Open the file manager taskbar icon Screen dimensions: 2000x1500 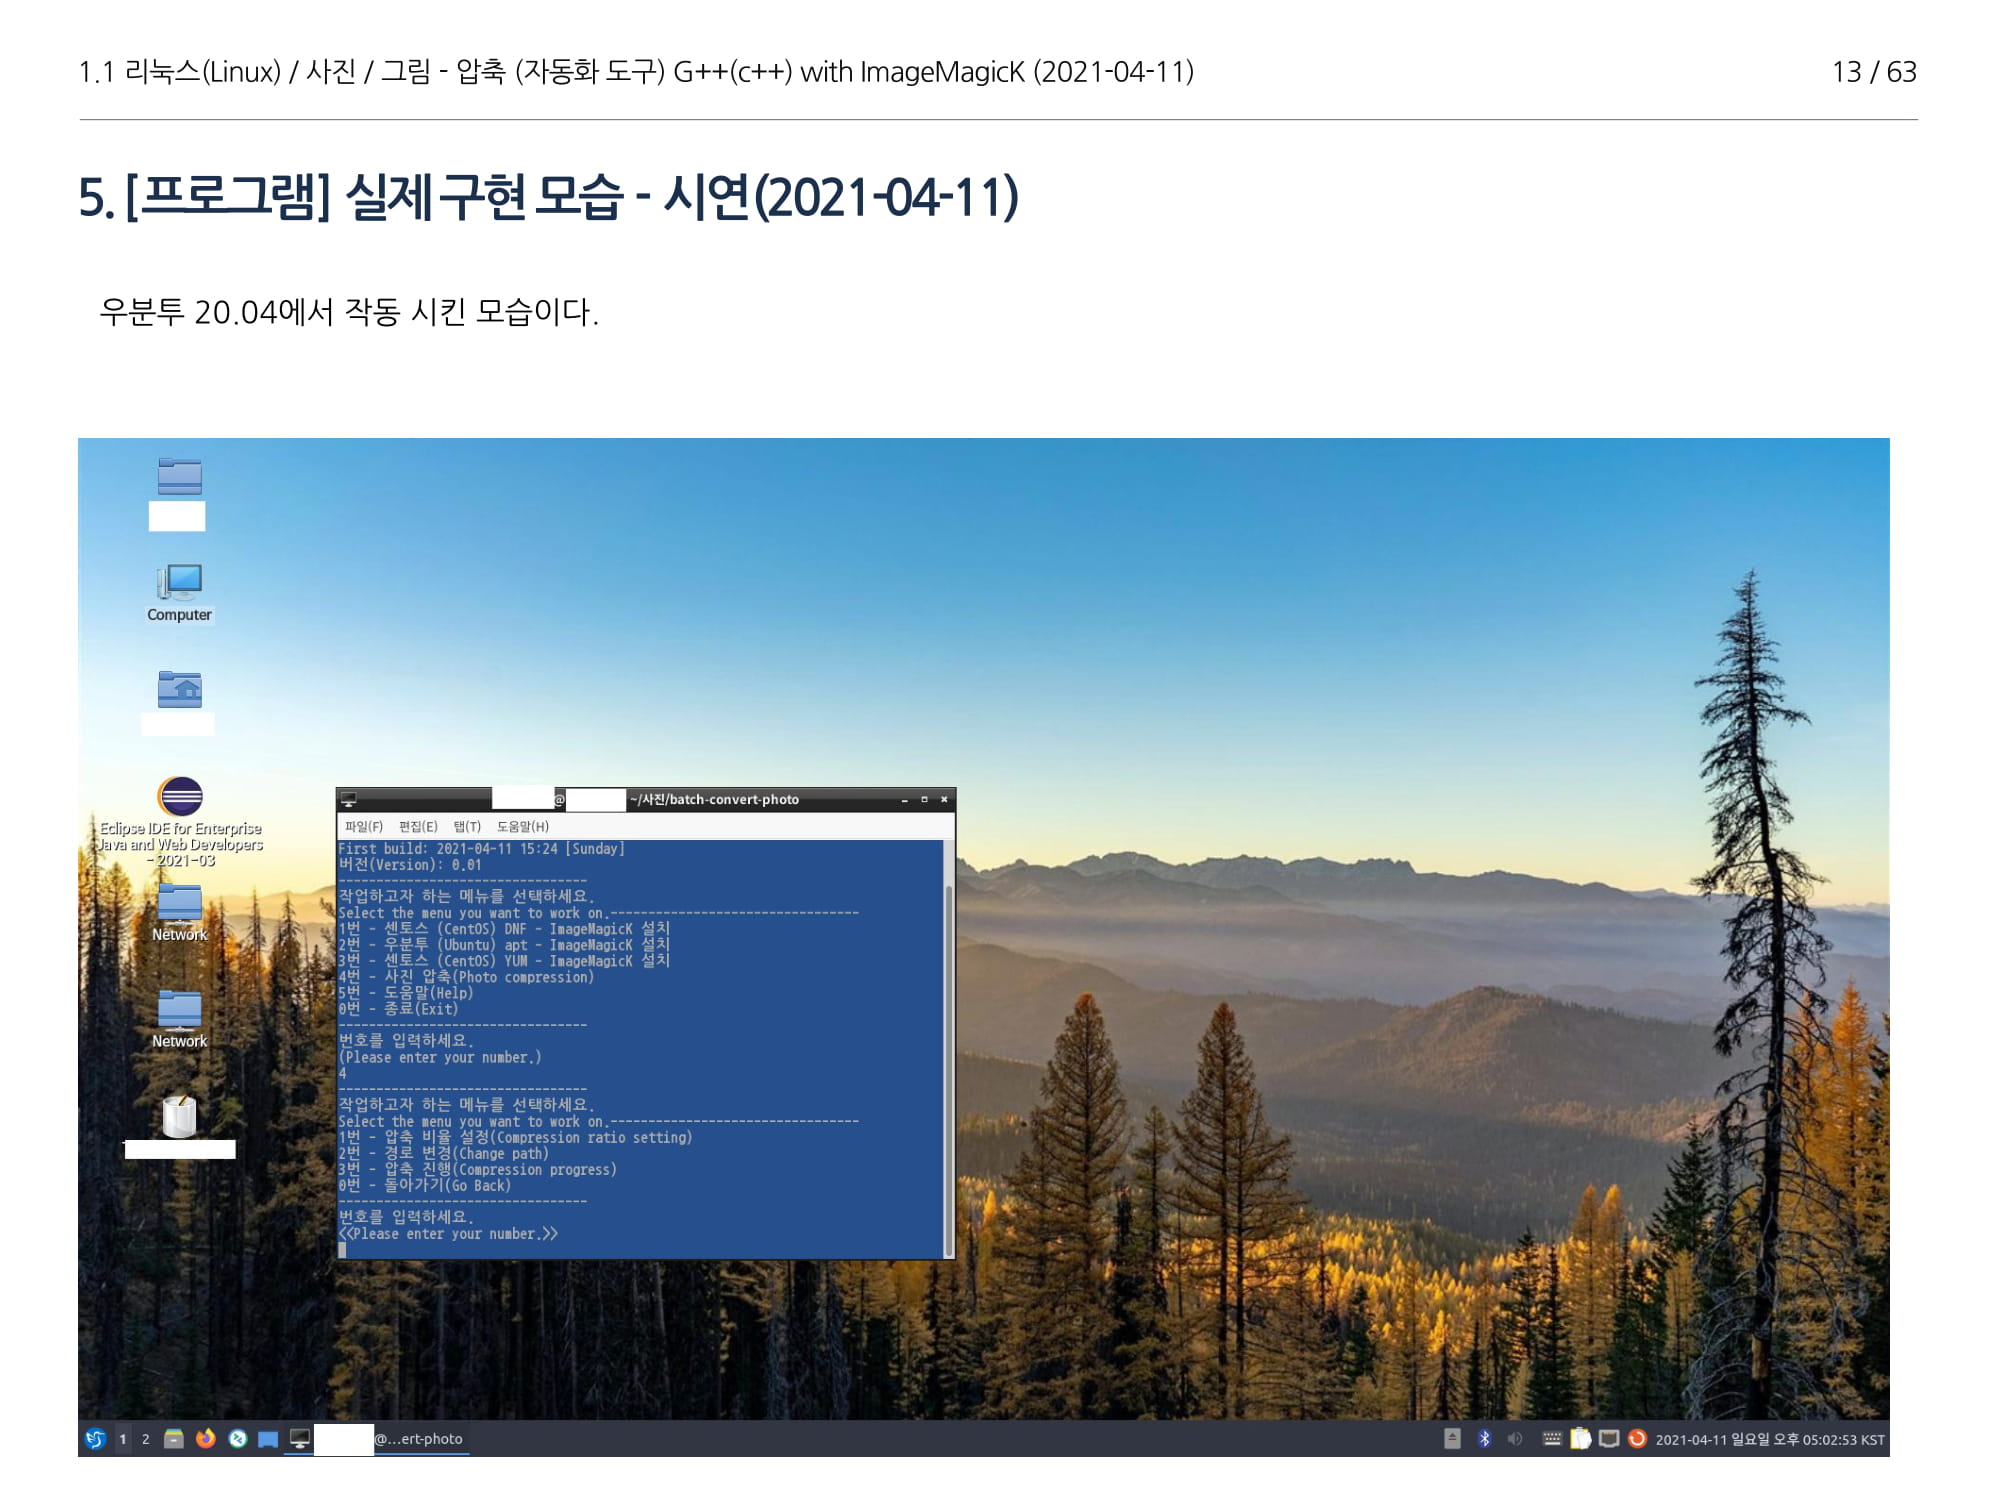[174, 1439]
